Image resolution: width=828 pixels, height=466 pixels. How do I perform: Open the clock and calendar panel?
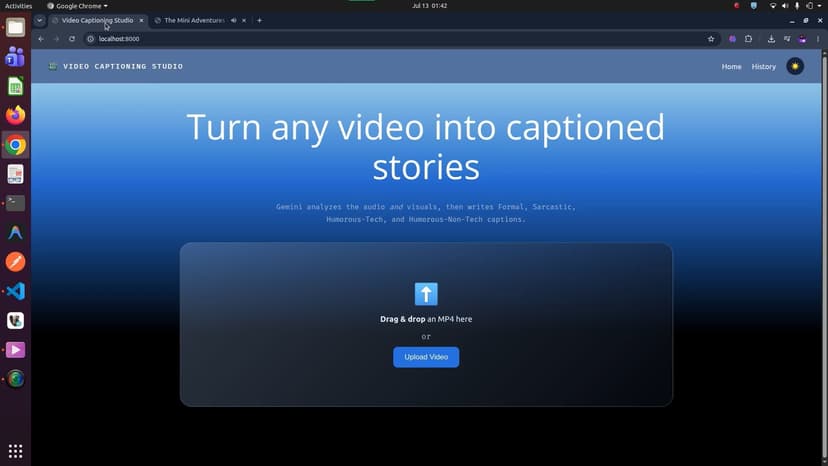coord(429,6)
